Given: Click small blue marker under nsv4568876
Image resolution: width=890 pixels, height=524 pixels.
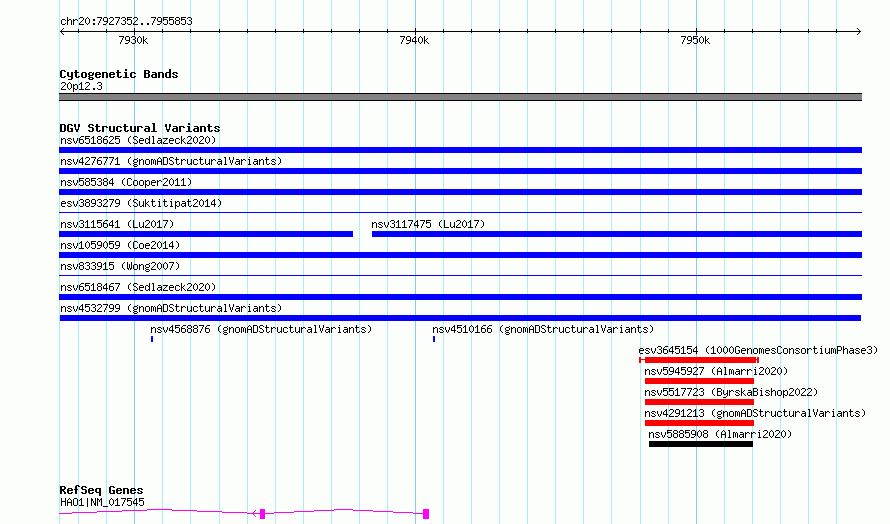Looking at the screenshot, I should (x=152, y=339).
